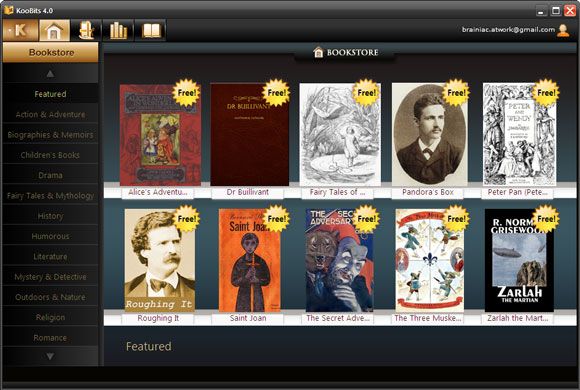Select Biographies & Memoirs category

pyautogui.click(x=50, y=135)
